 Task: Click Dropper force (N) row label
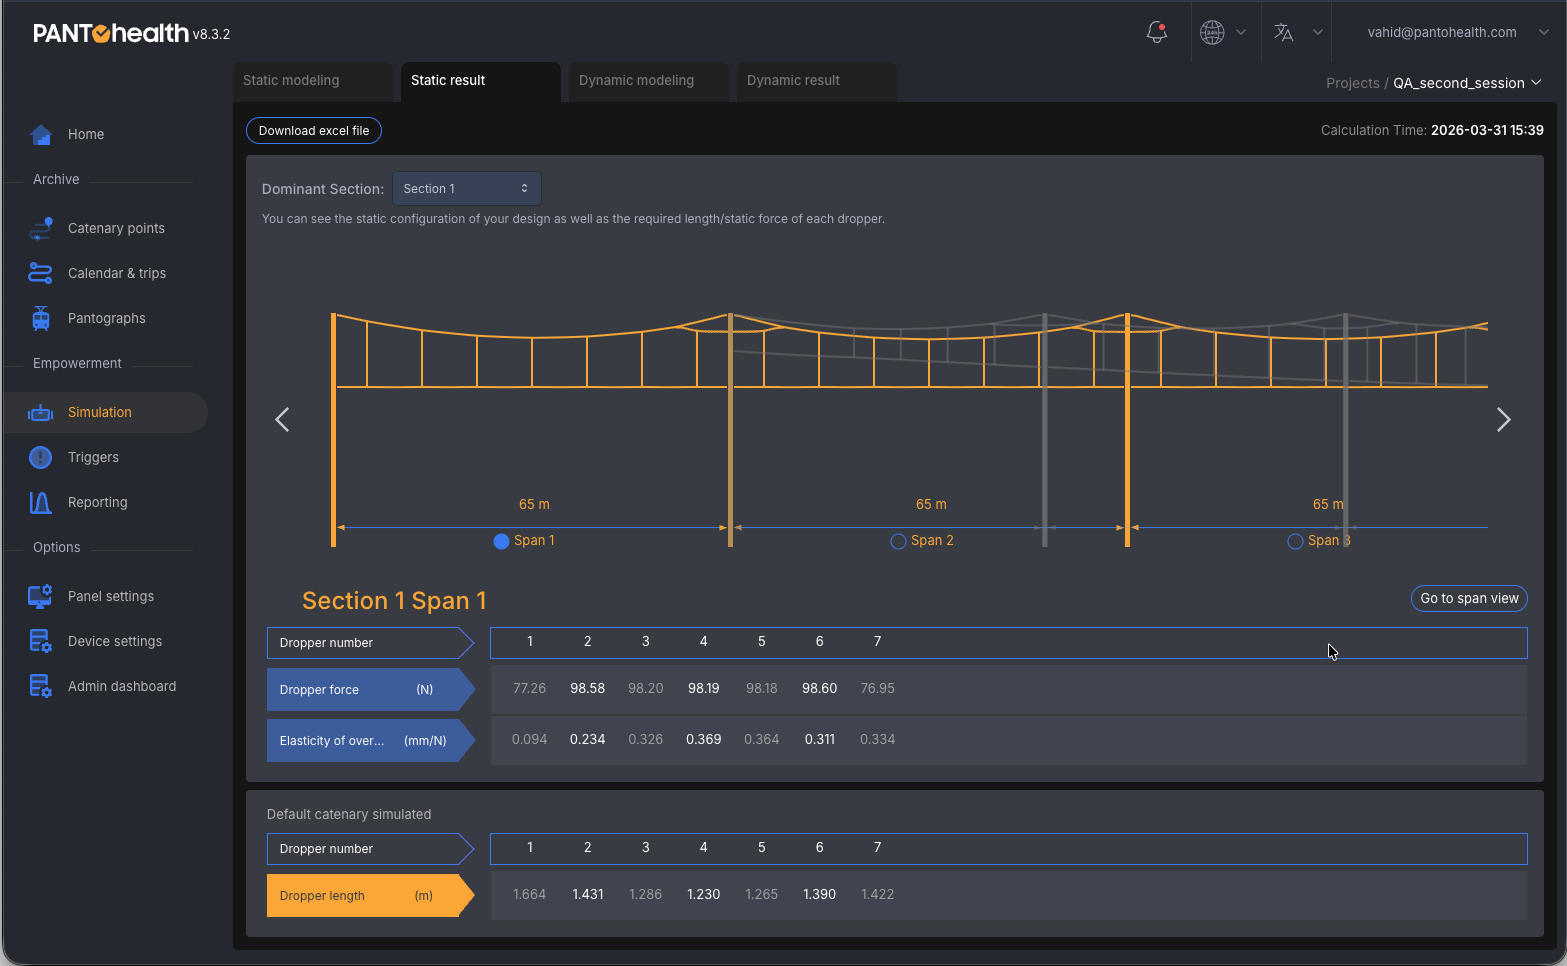click(370, 690)
